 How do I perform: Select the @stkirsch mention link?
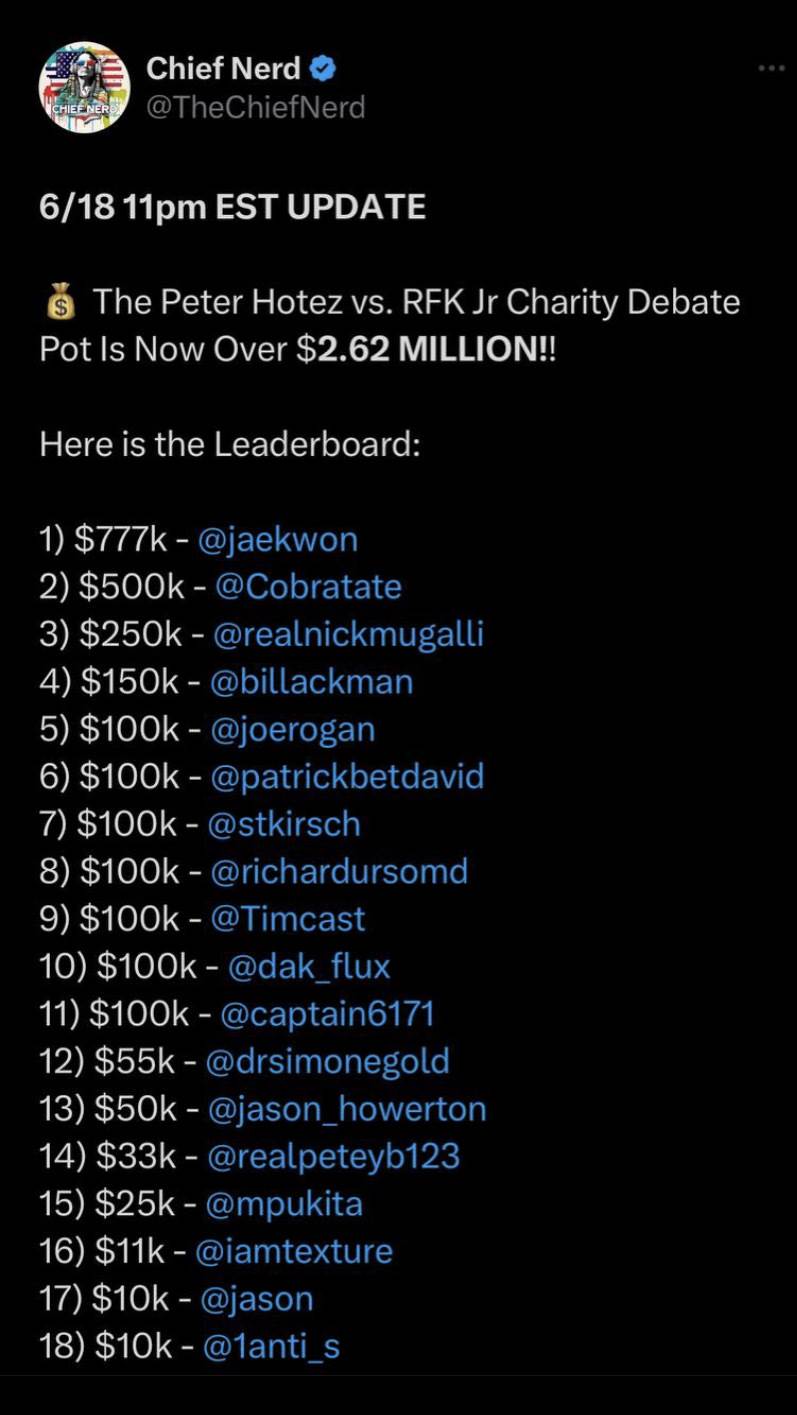coord(284,824)
